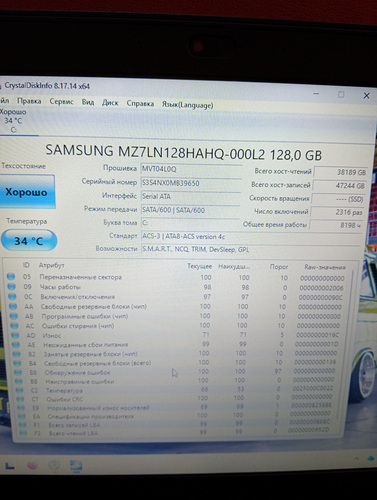Click status circle of Свободные резервные блоки (чип)

coord(13,306)
